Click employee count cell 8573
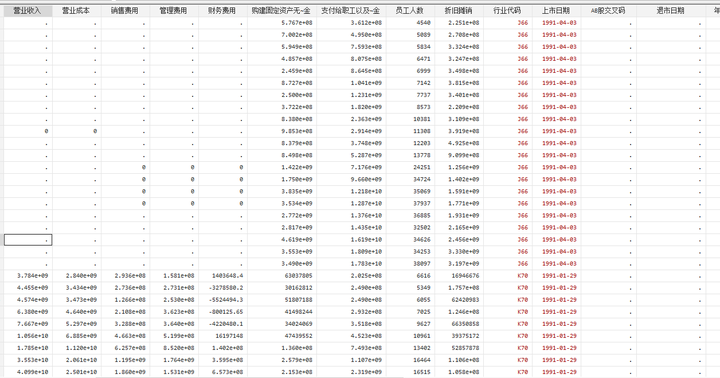Screen dimensions: 720x378 point(410,107)
